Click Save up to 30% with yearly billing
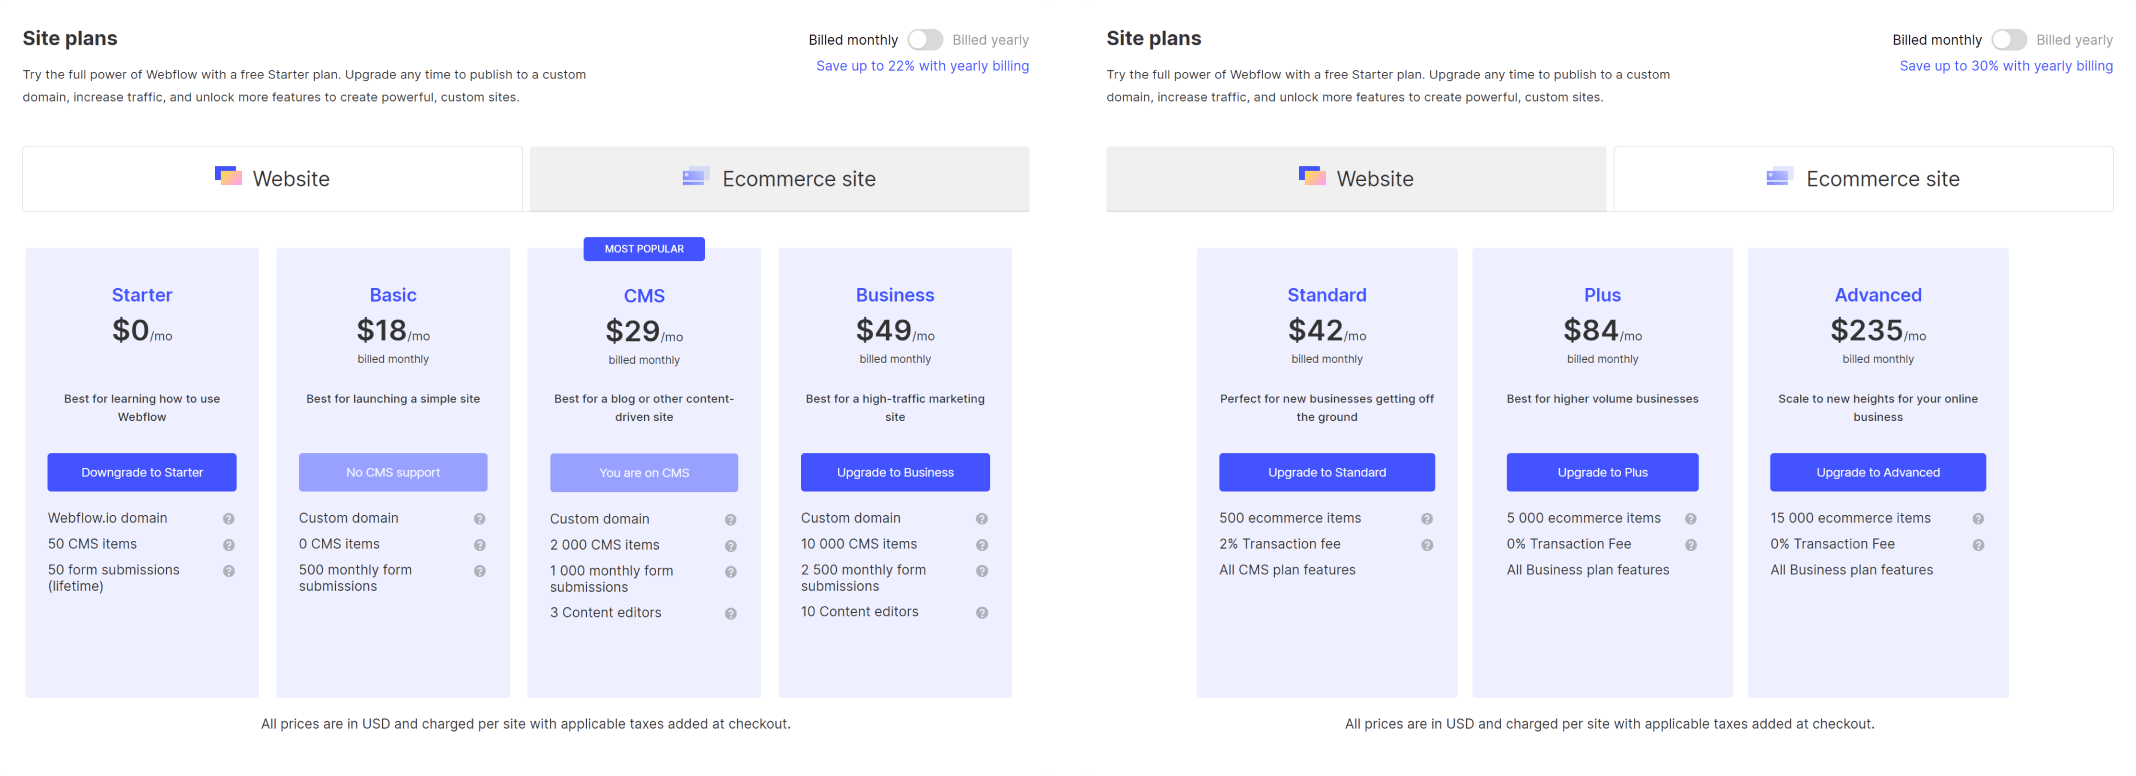The width and height of the screenshot is (2136, 776). tap(2006, 65)
